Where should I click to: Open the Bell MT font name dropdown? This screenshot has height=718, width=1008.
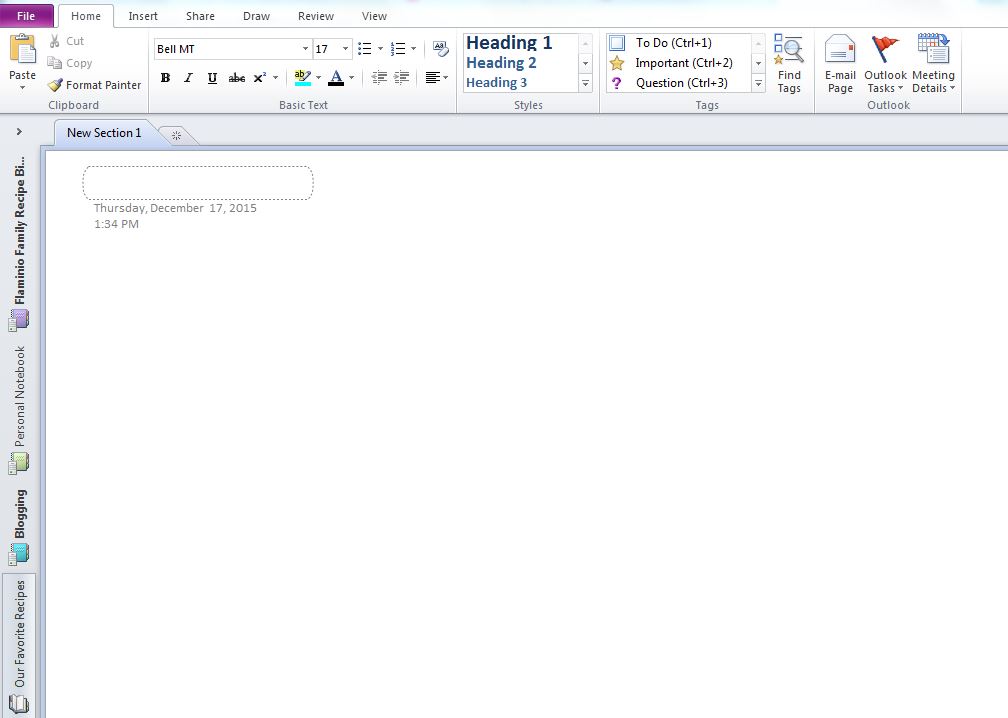(x=305, y=49)
